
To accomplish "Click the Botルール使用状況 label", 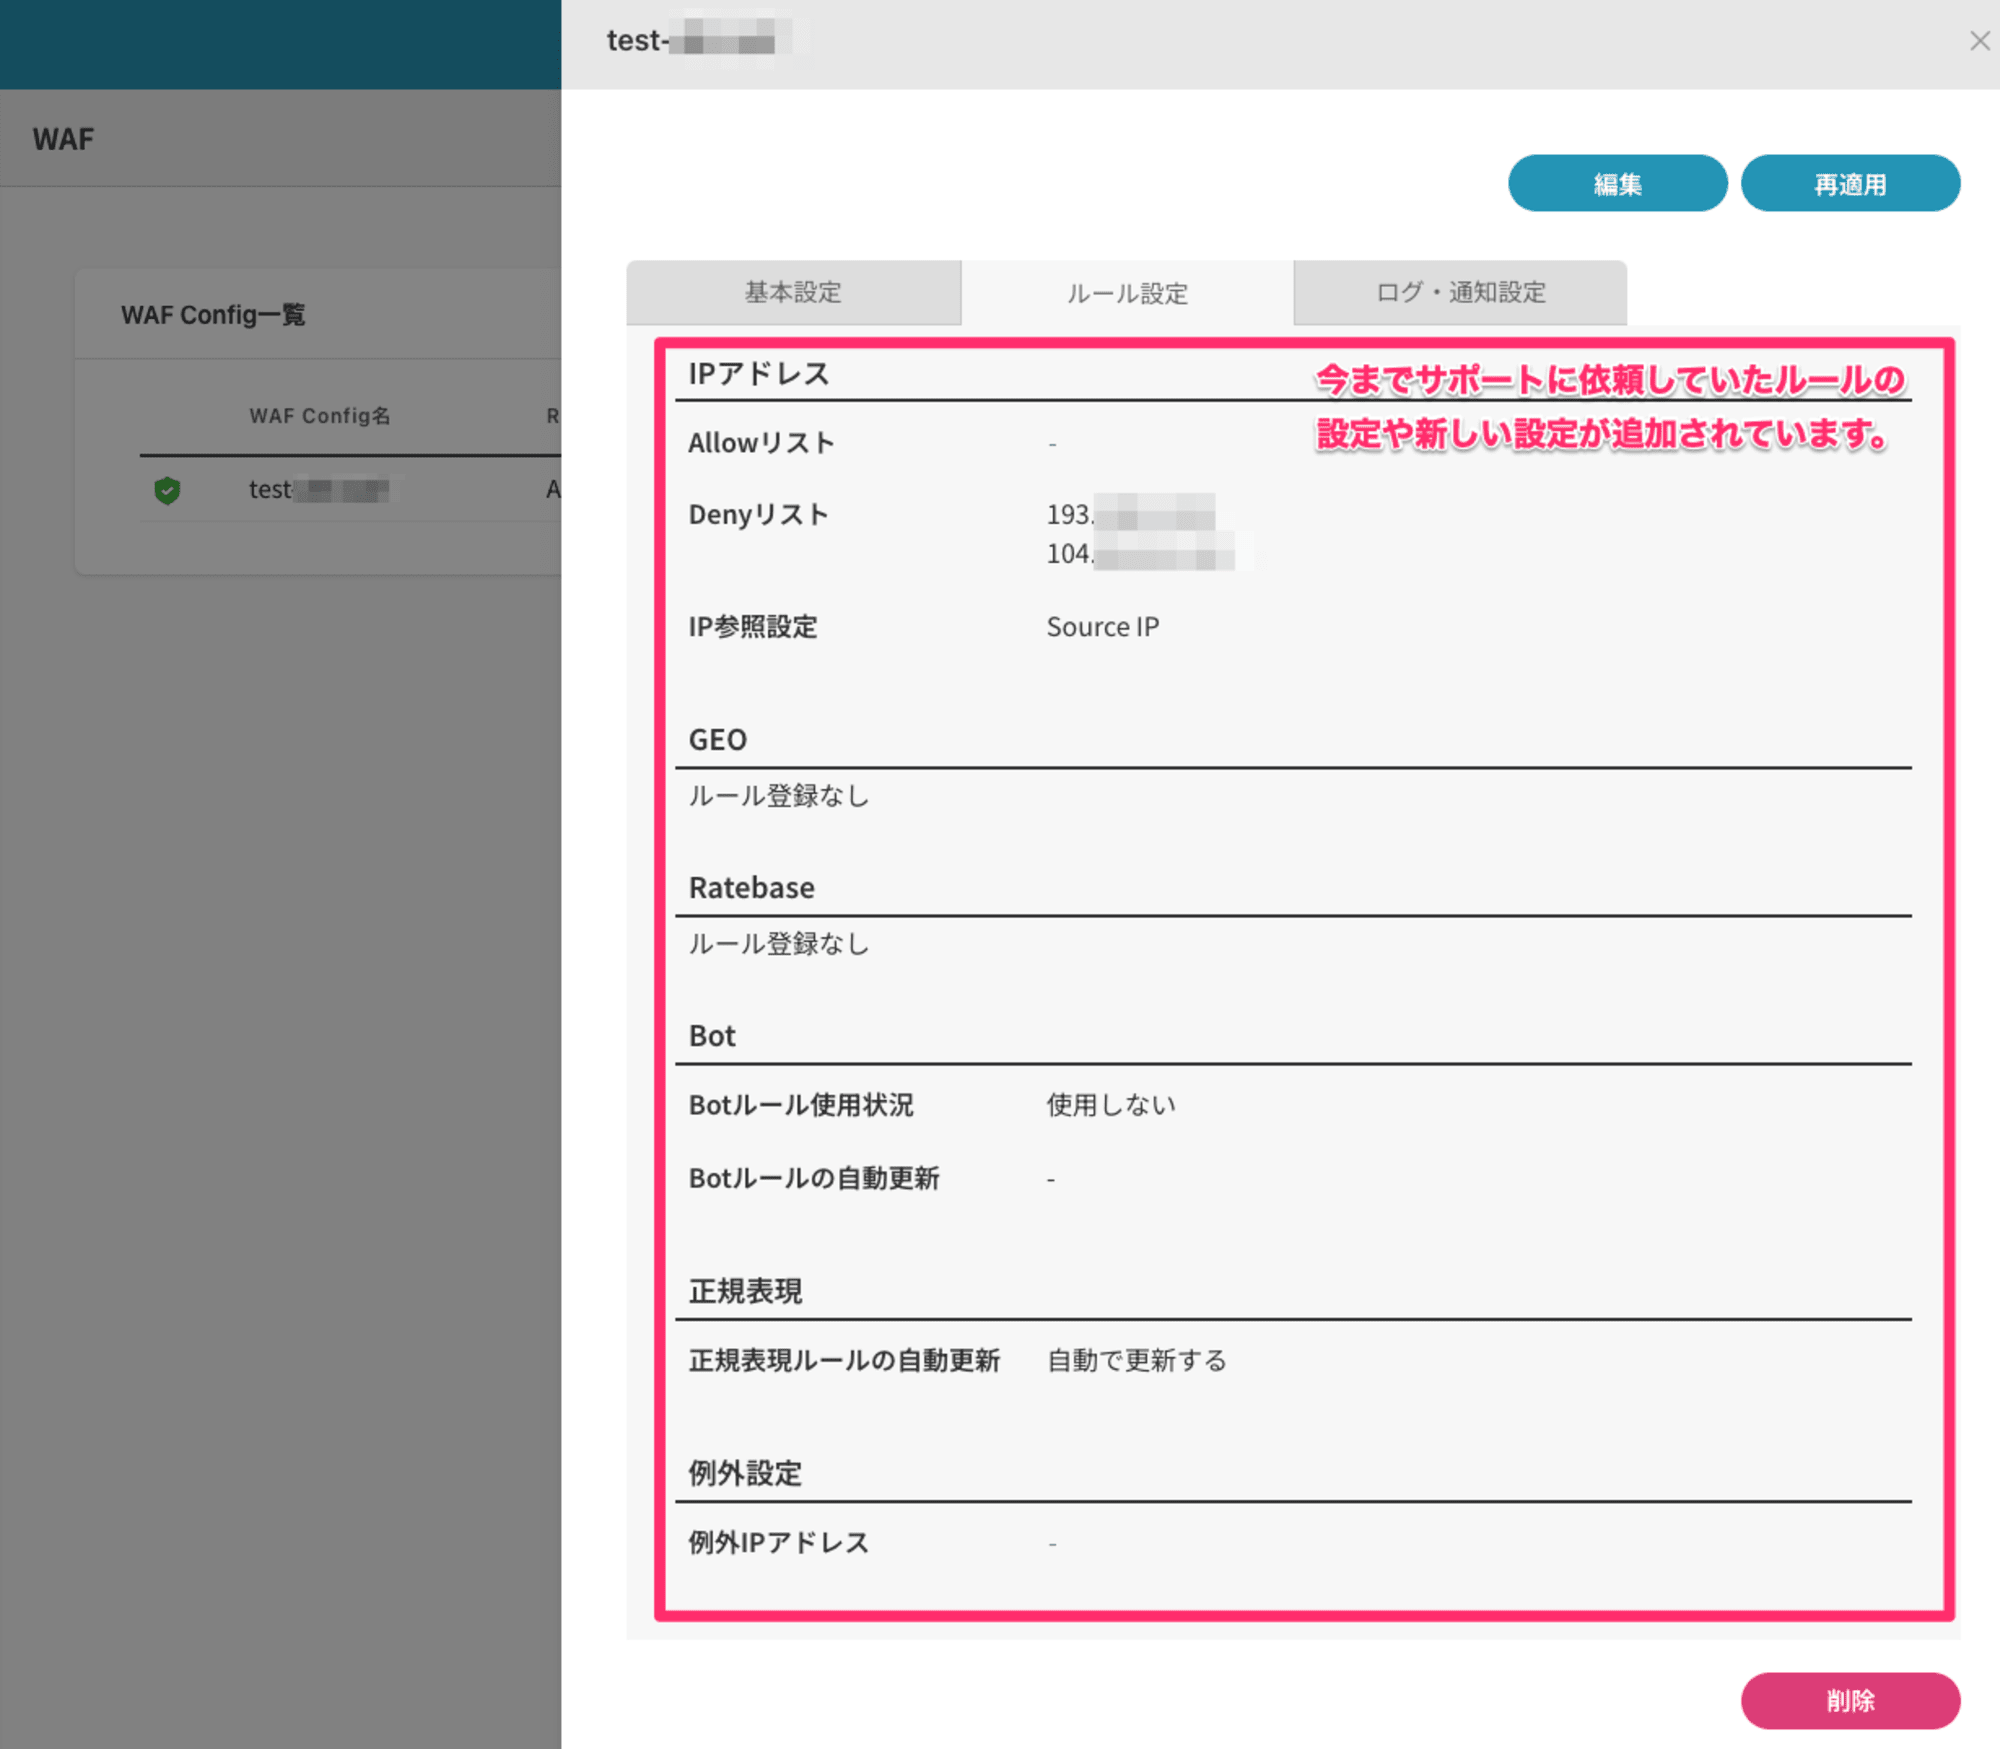I will (801, 1105).
